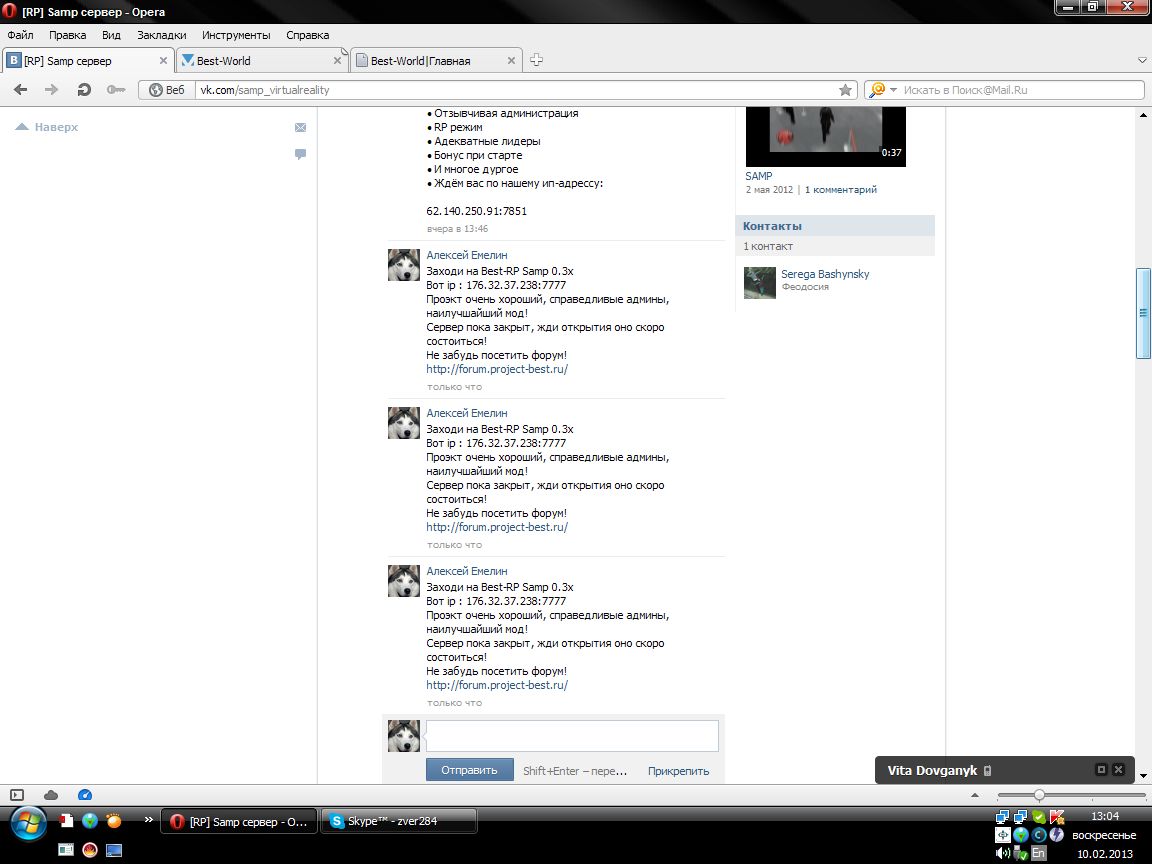Open the new tab plus button
This screenshot has width=1152, height=864.
[x=536, y=60]
